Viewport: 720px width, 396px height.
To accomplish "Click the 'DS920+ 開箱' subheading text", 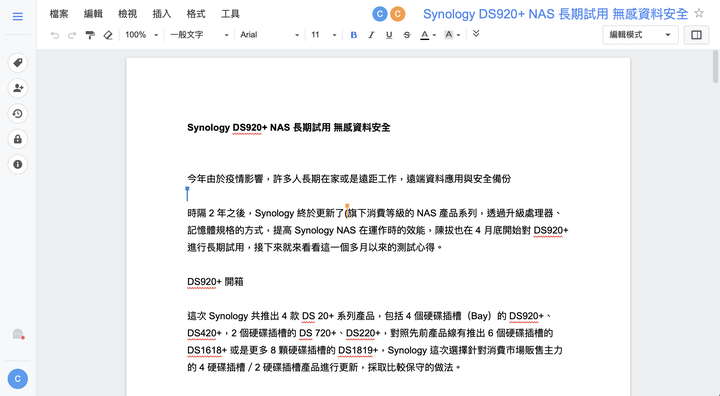I will pyautogui.click(x=215, y=282).
